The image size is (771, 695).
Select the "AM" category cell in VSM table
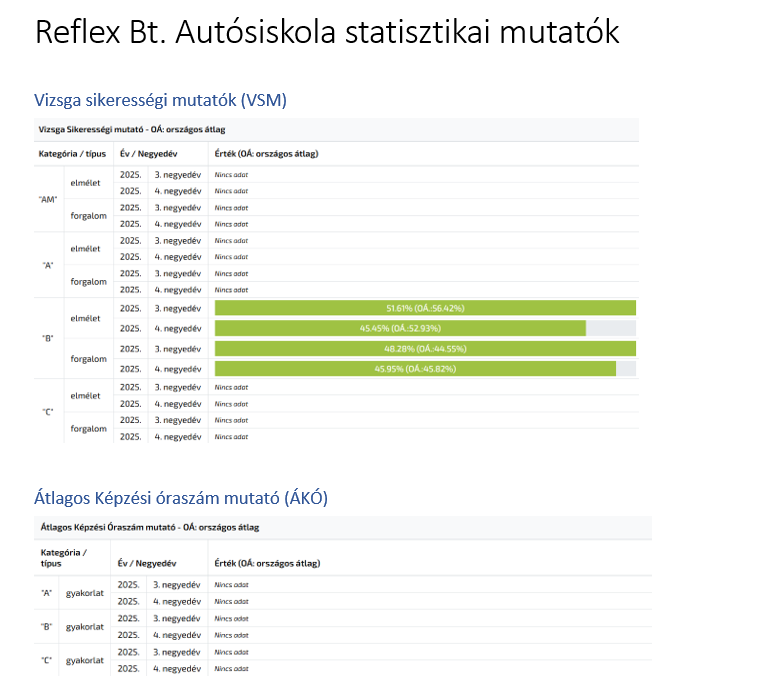point(48,199)
